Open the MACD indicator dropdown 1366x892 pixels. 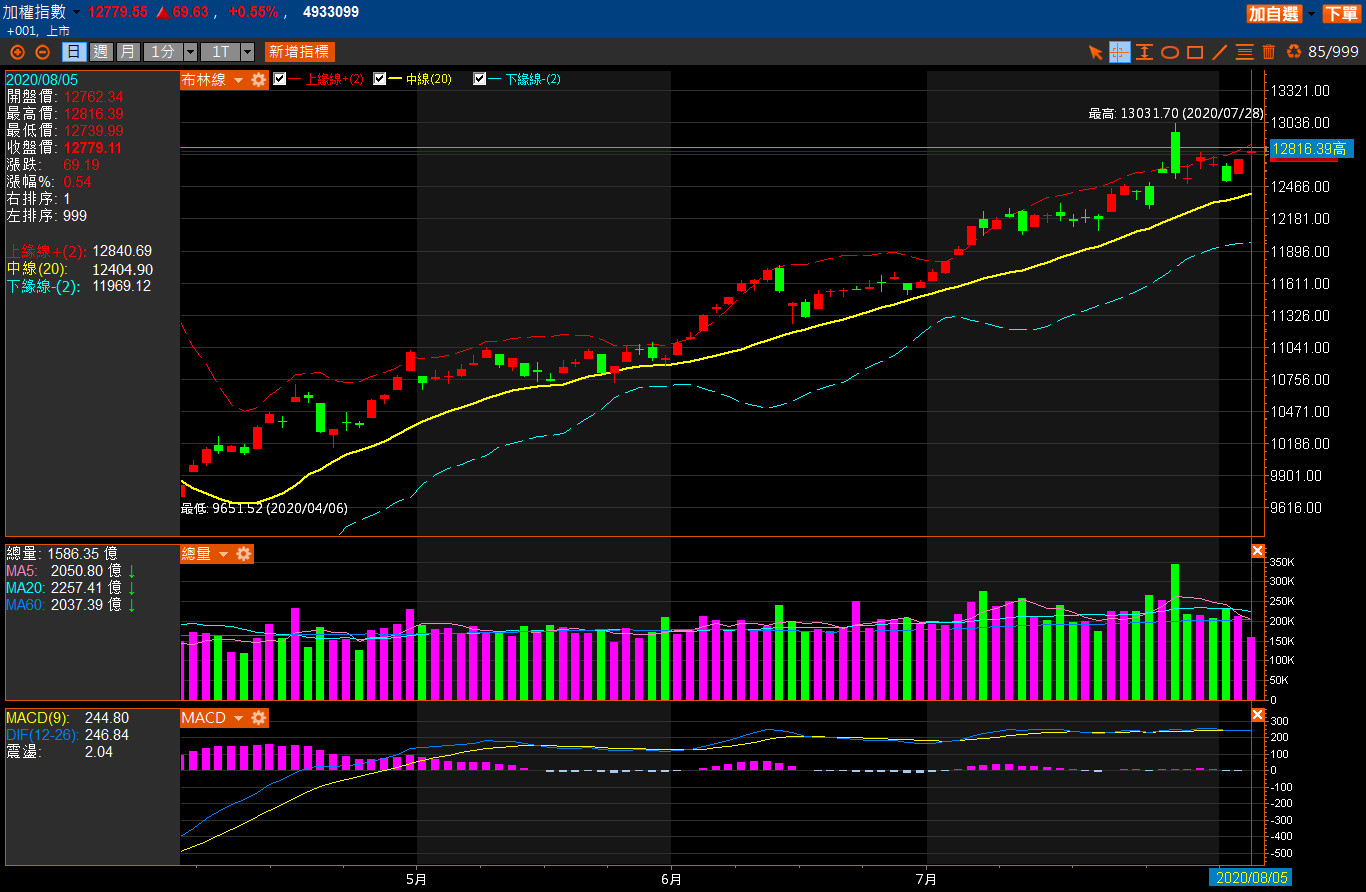238,718
